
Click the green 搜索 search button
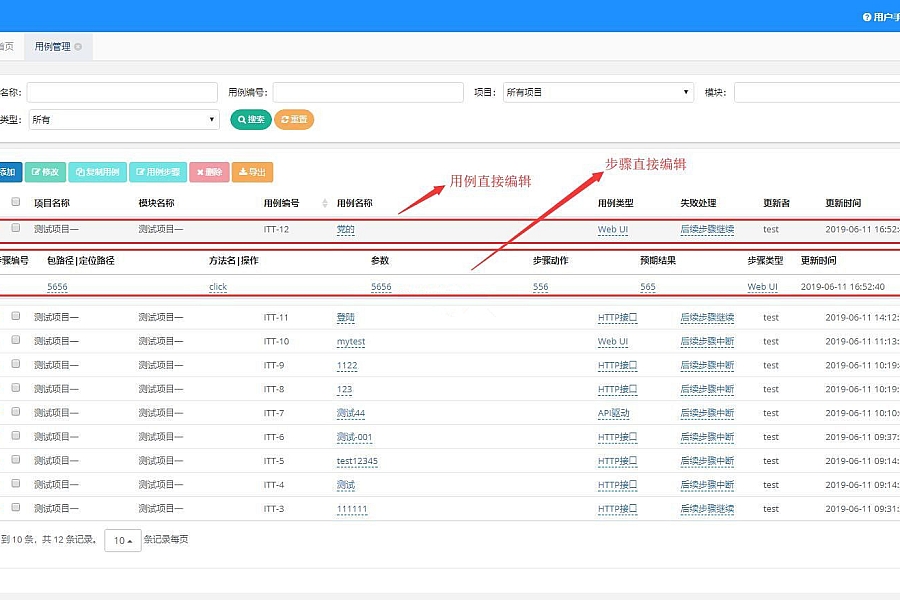(x=251, y=120)
